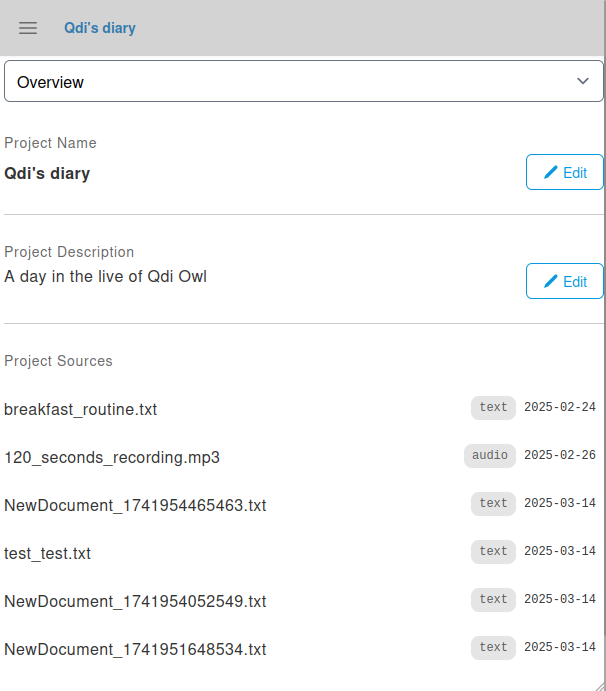Image resolution: width=606 pixels, height=691 pixels.
Task: Click pencil icon next to Qdi's diary name
Action: 550,172
